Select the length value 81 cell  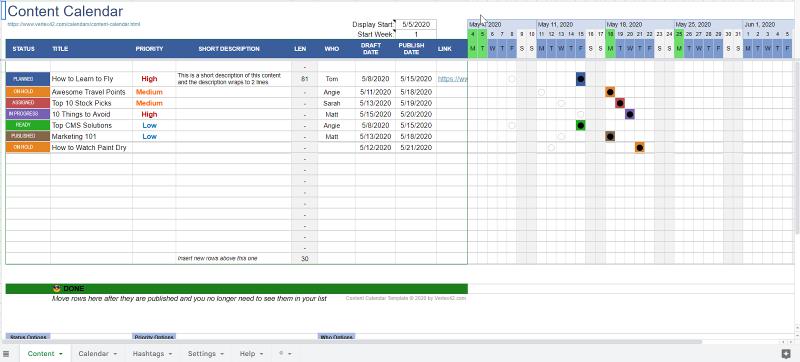tap(305, 79)
